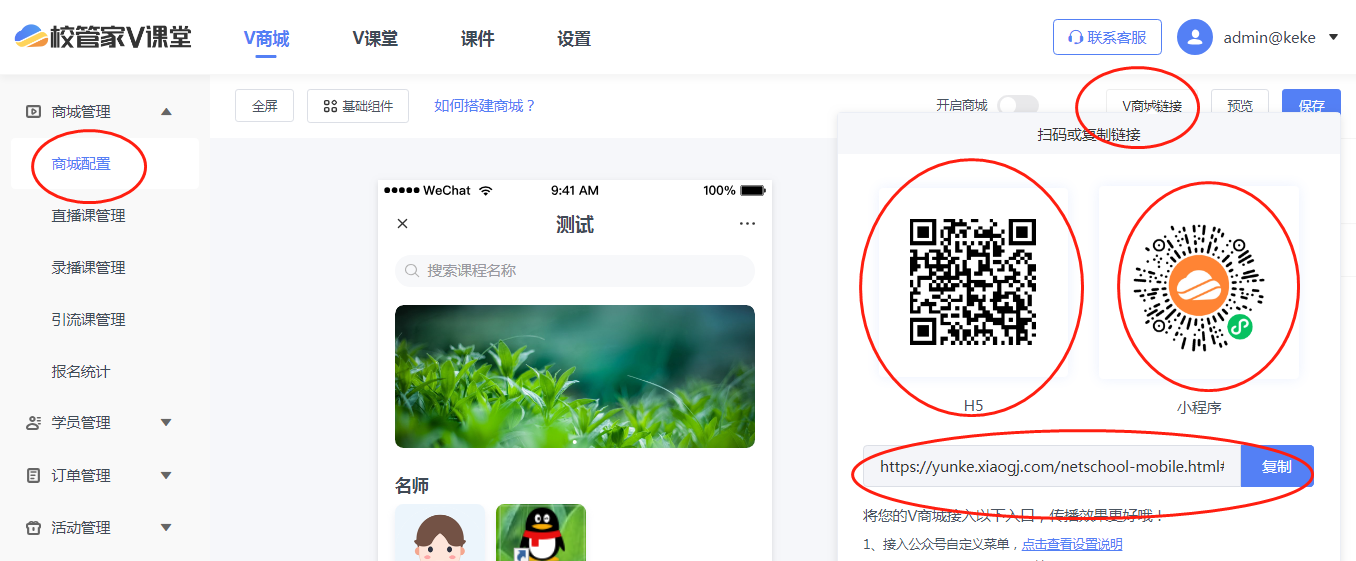Click the 基础组件 button
Image resolution: width=1356 pixels, height=561 pixels.
(358, 106)
